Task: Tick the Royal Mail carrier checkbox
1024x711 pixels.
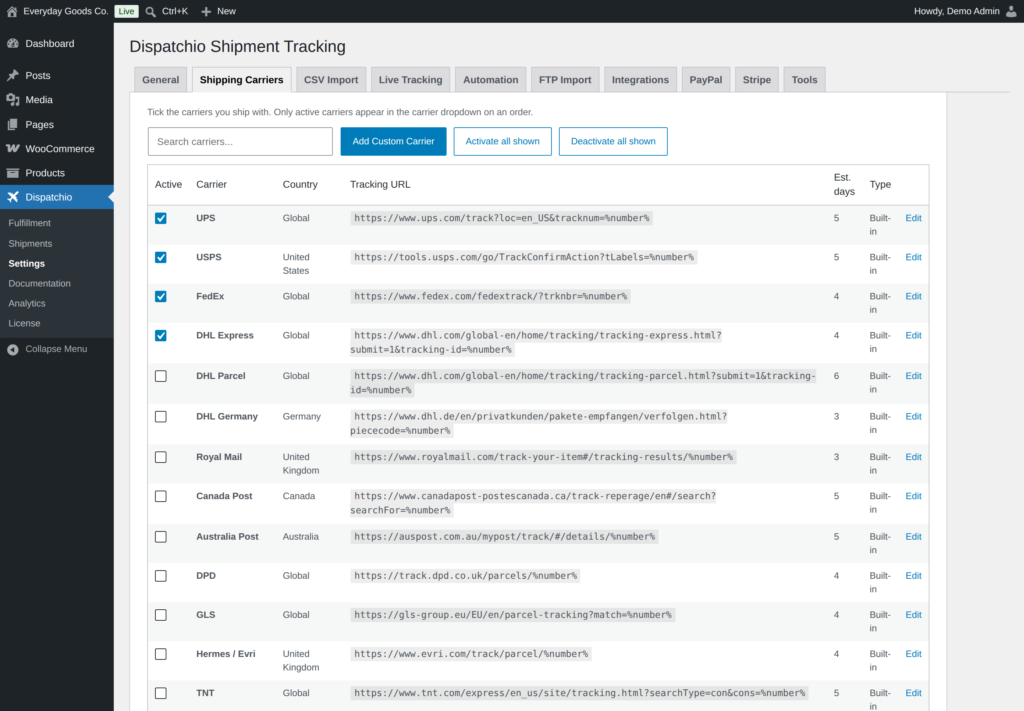Action: [x=161, y=457]
